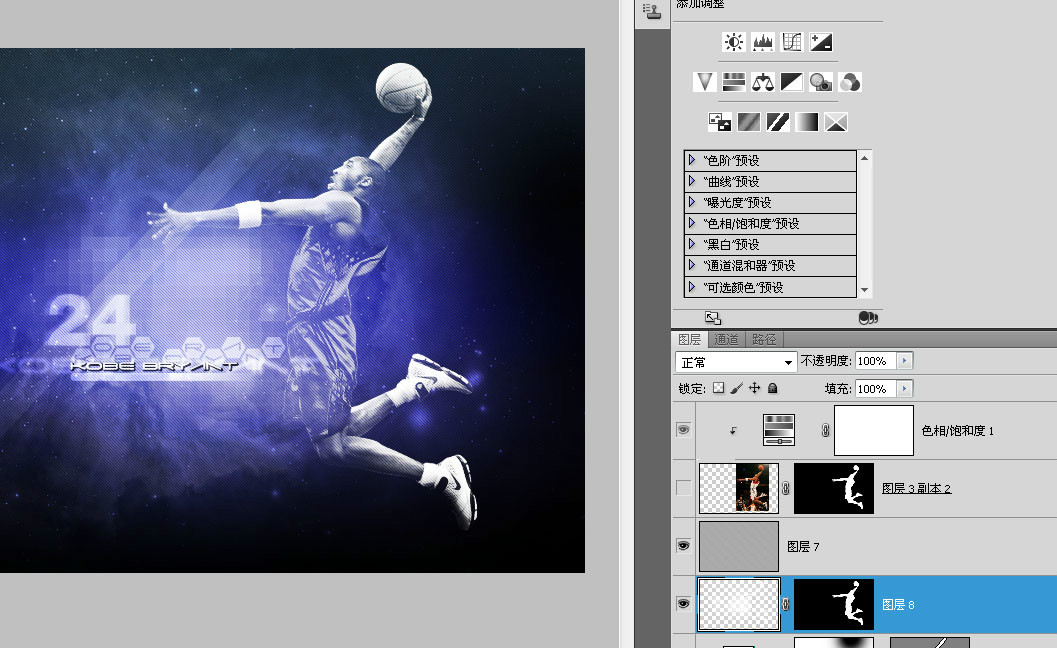Click the mask link icon on 图层 8
This screenshot has height=648, width=1057.
click(785, 604)
